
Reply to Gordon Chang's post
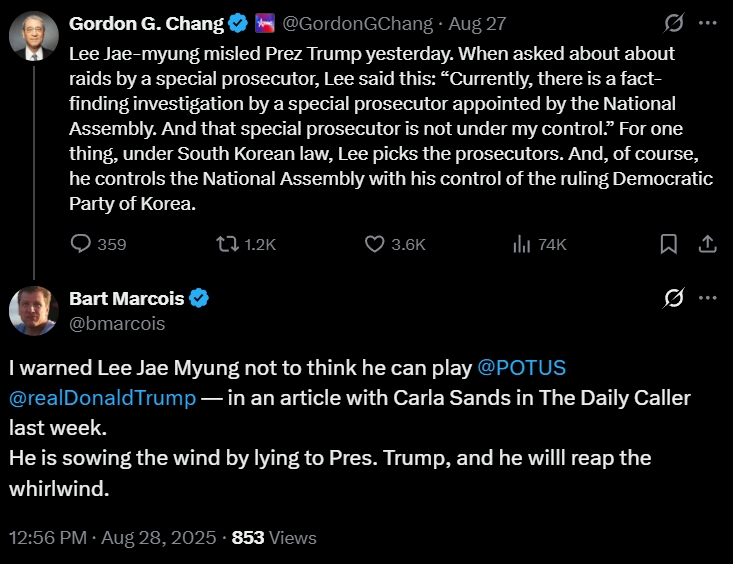[82, 244]
